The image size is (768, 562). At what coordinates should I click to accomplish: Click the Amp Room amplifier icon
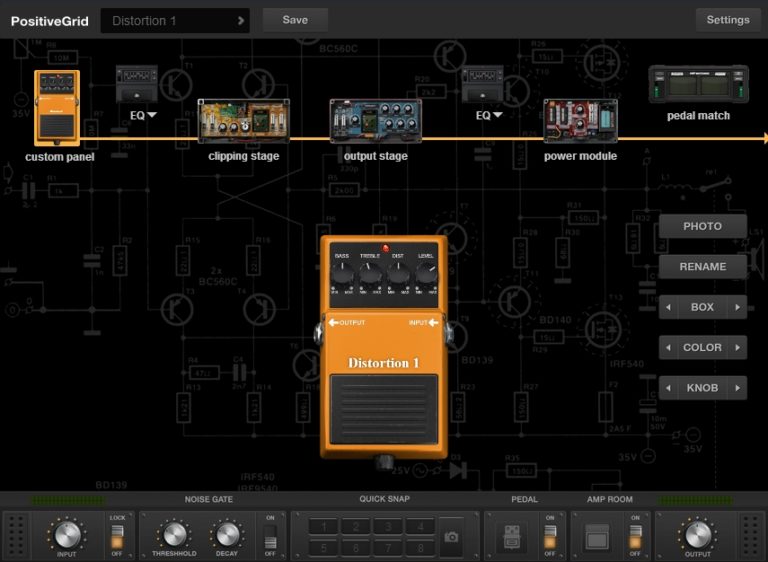tap(598, 538)
